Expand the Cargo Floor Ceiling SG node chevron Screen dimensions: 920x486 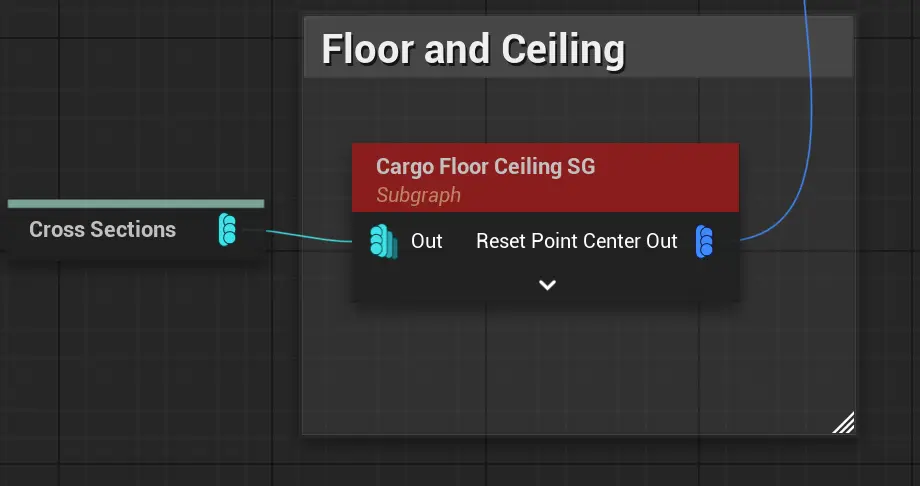point(547,285)
